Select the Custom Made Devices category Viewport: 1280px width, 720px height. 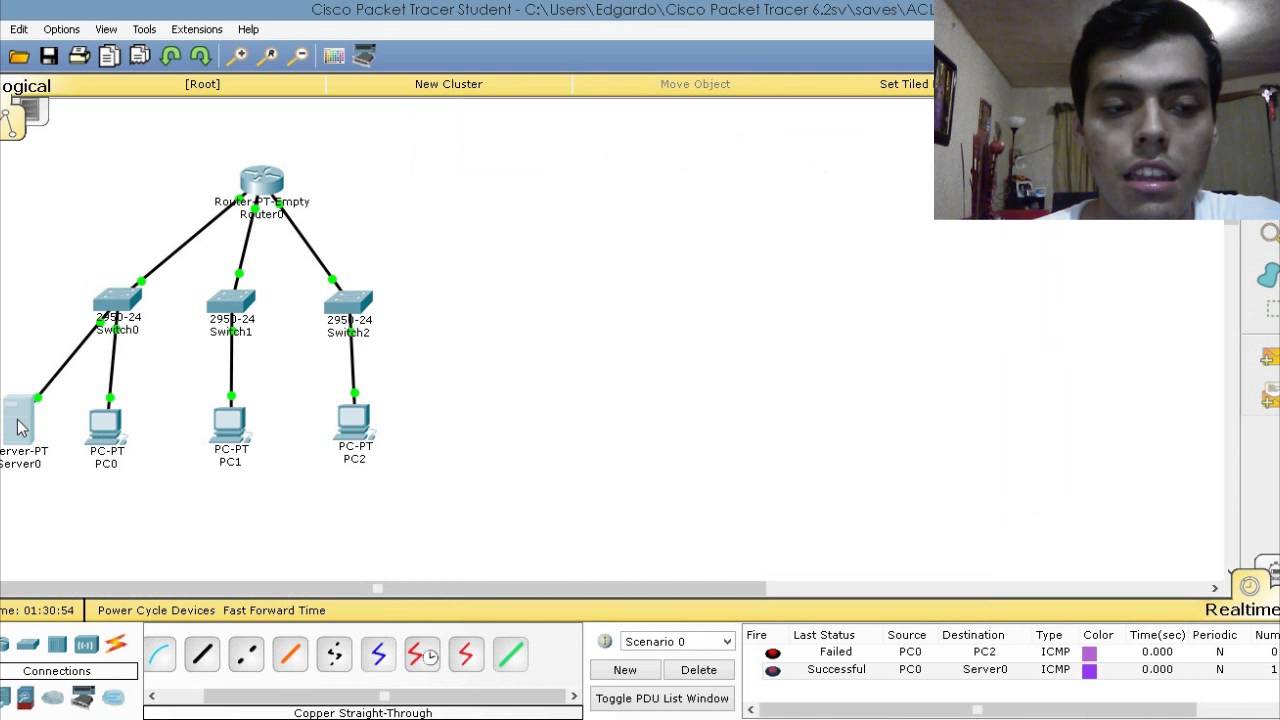click(x=83, y=697)
